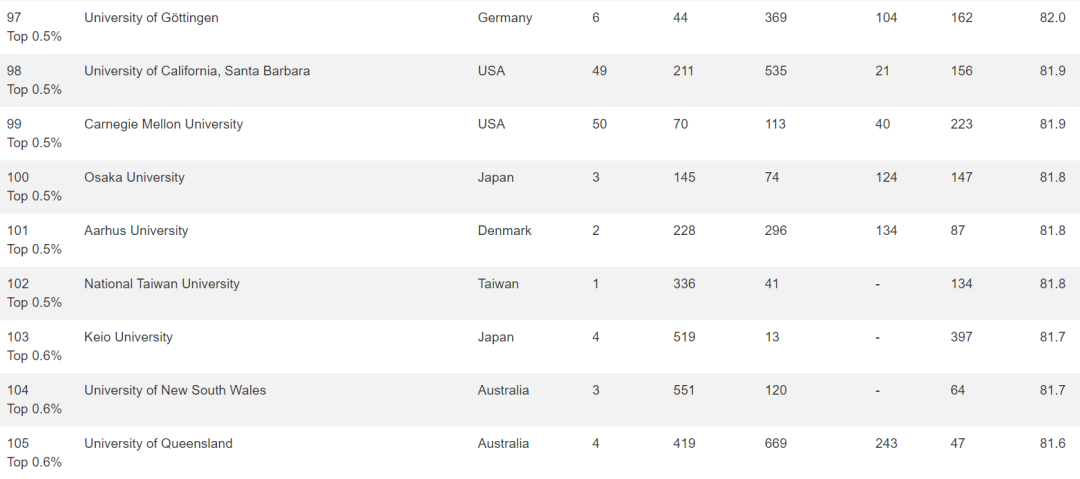
Task: Click University of Queensland name
Action: coord(158,443)
